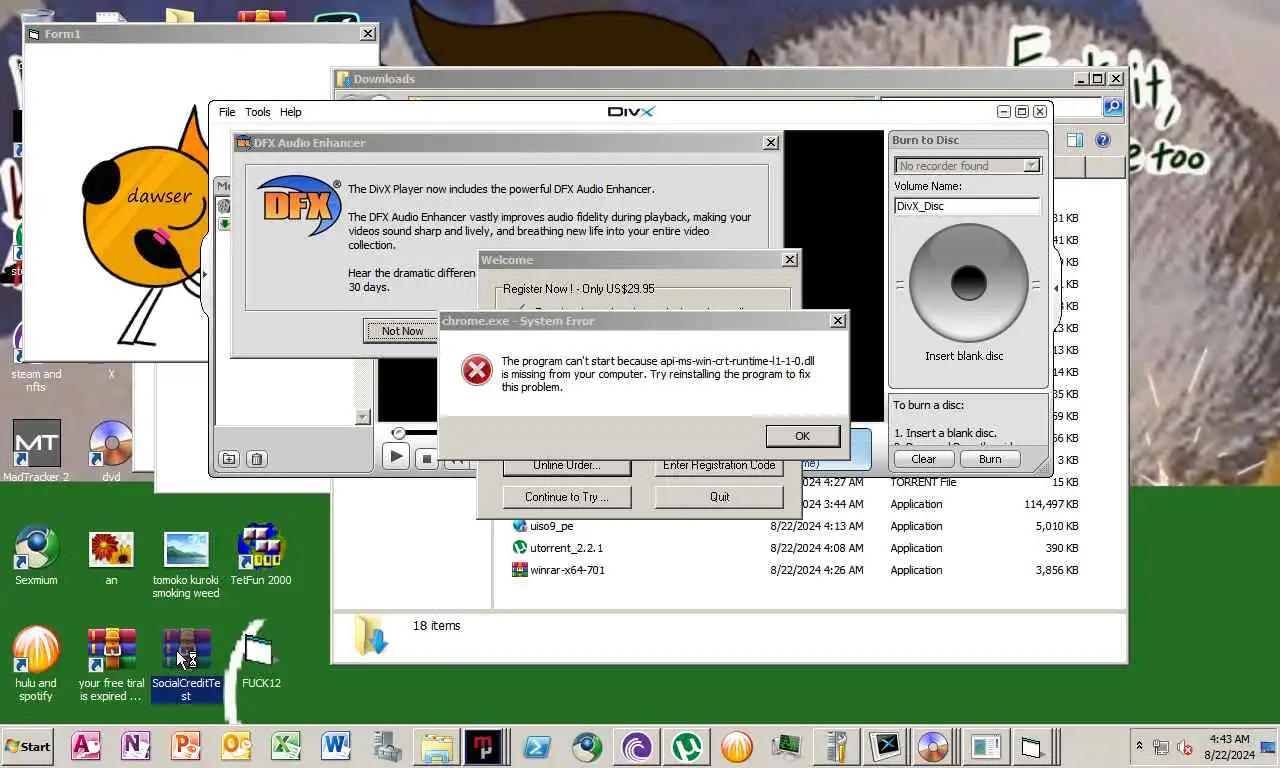Screen dimensions: 1280x768
Task: Click the DivX playlist trash icon
Action: pos(256,459)
